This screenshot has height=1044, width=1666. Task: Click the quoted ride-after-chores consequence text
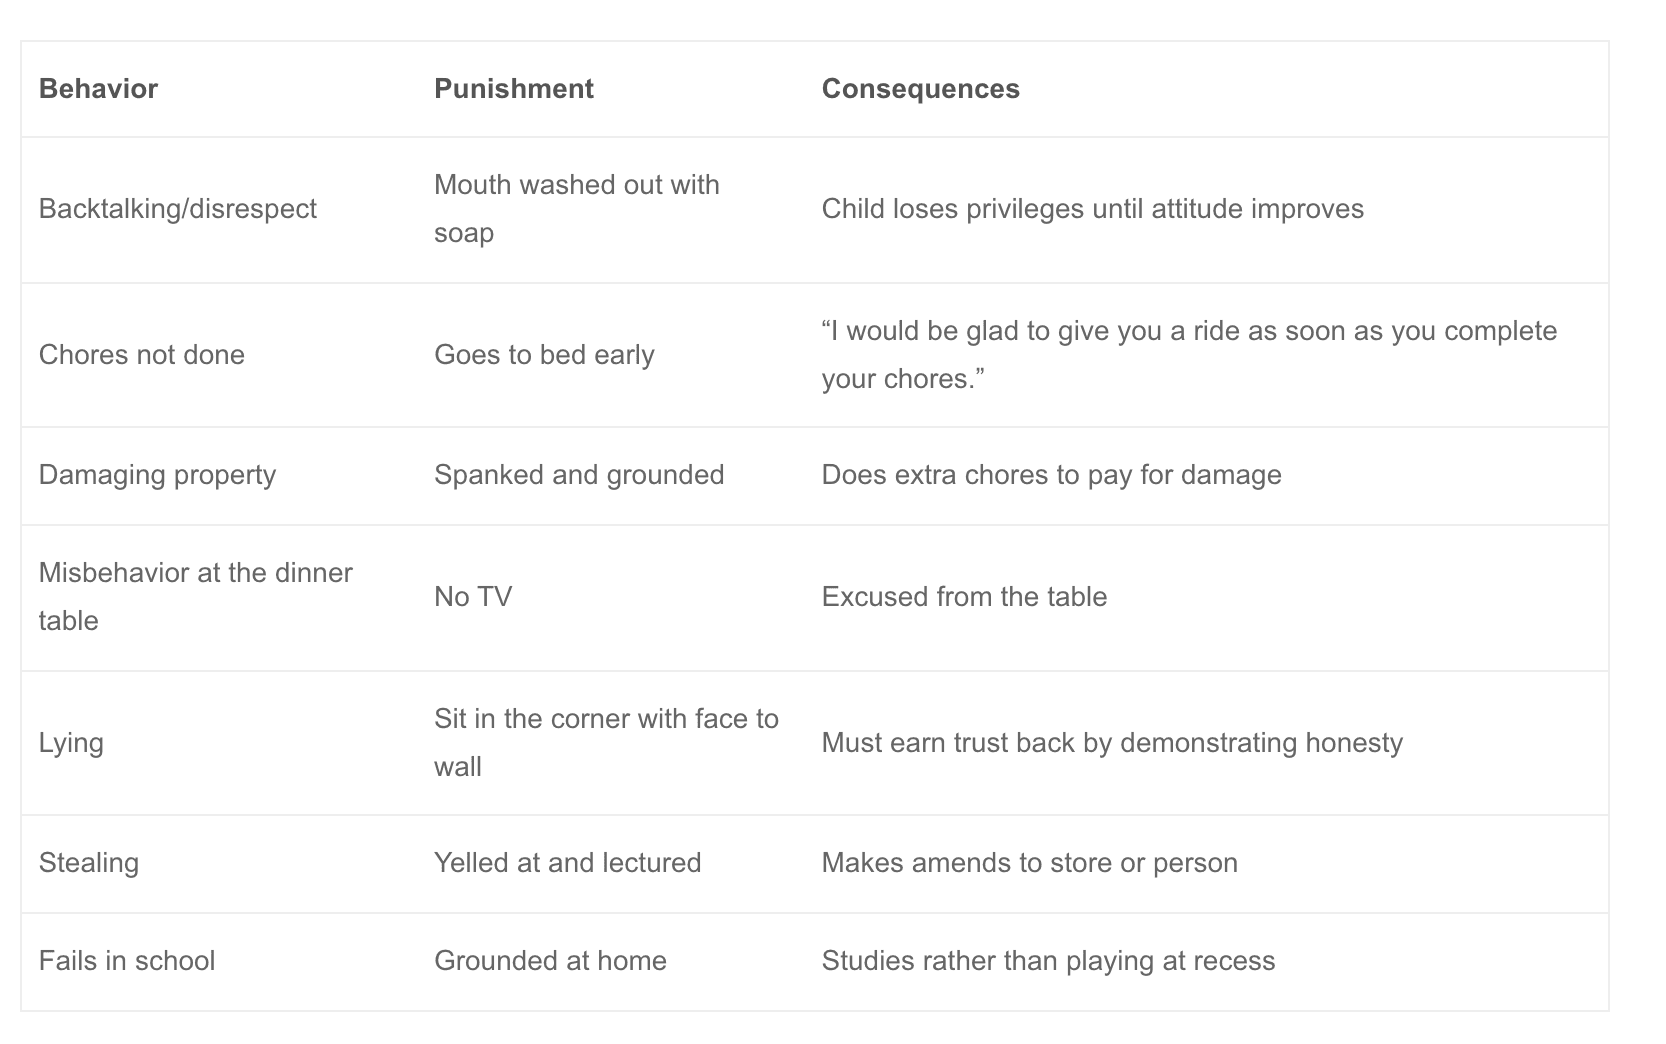coord(1189,355)
